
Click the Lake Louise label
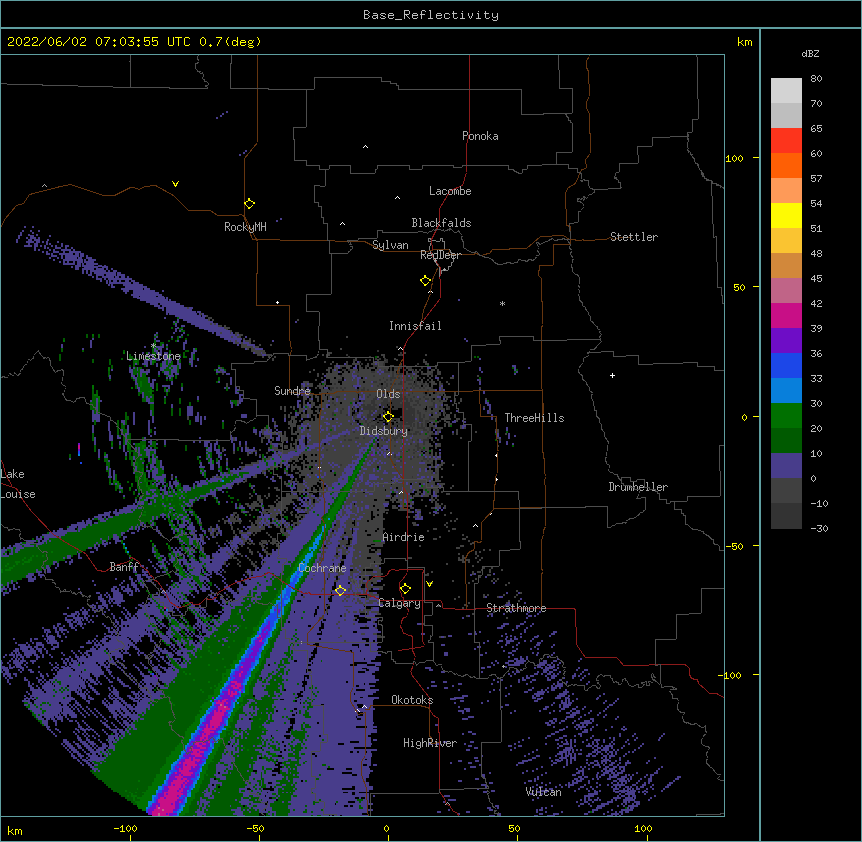coord(18,484)
